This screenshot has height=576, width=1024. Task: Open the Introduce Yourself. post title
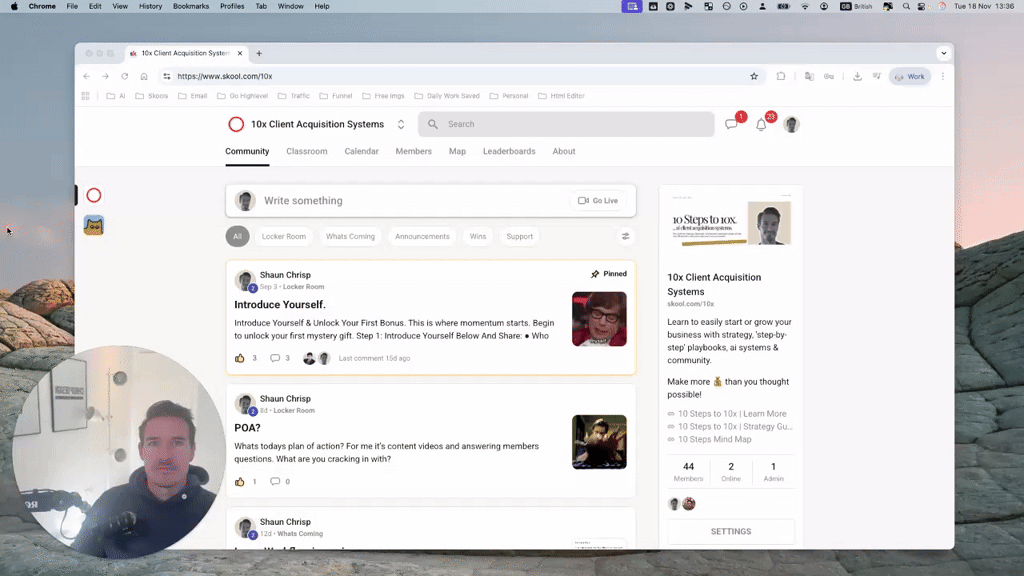[x=280, y=304]
